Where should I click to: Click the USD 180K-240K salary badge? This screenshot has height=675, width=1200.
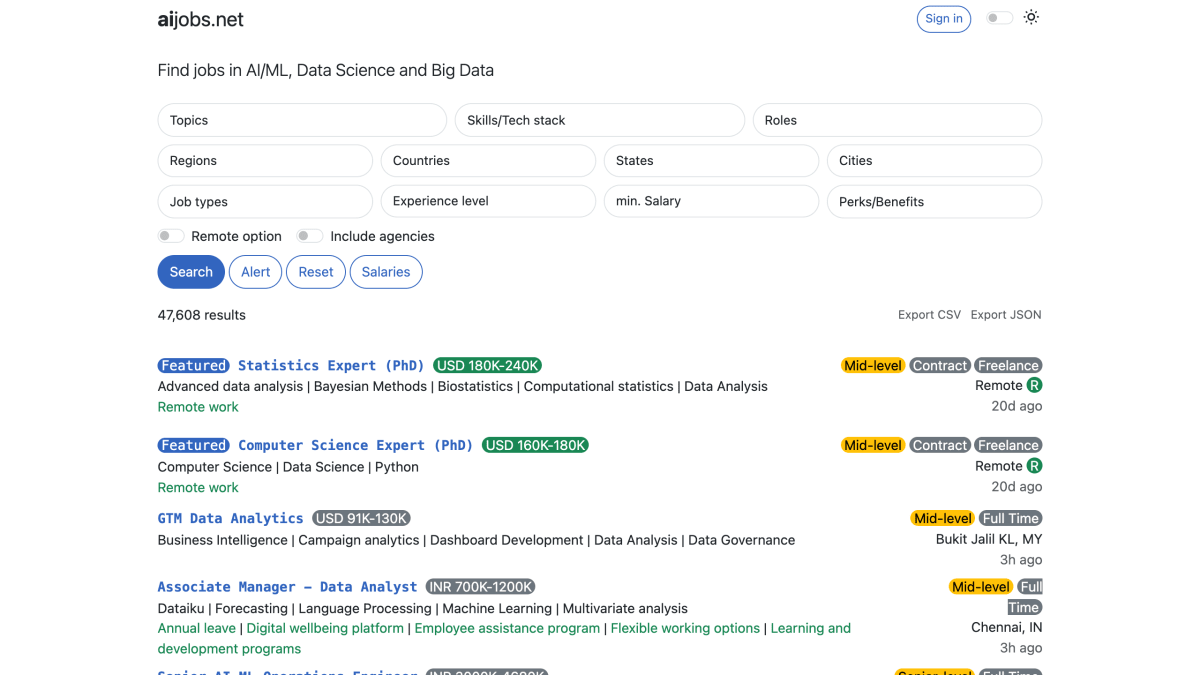(488, 365)
